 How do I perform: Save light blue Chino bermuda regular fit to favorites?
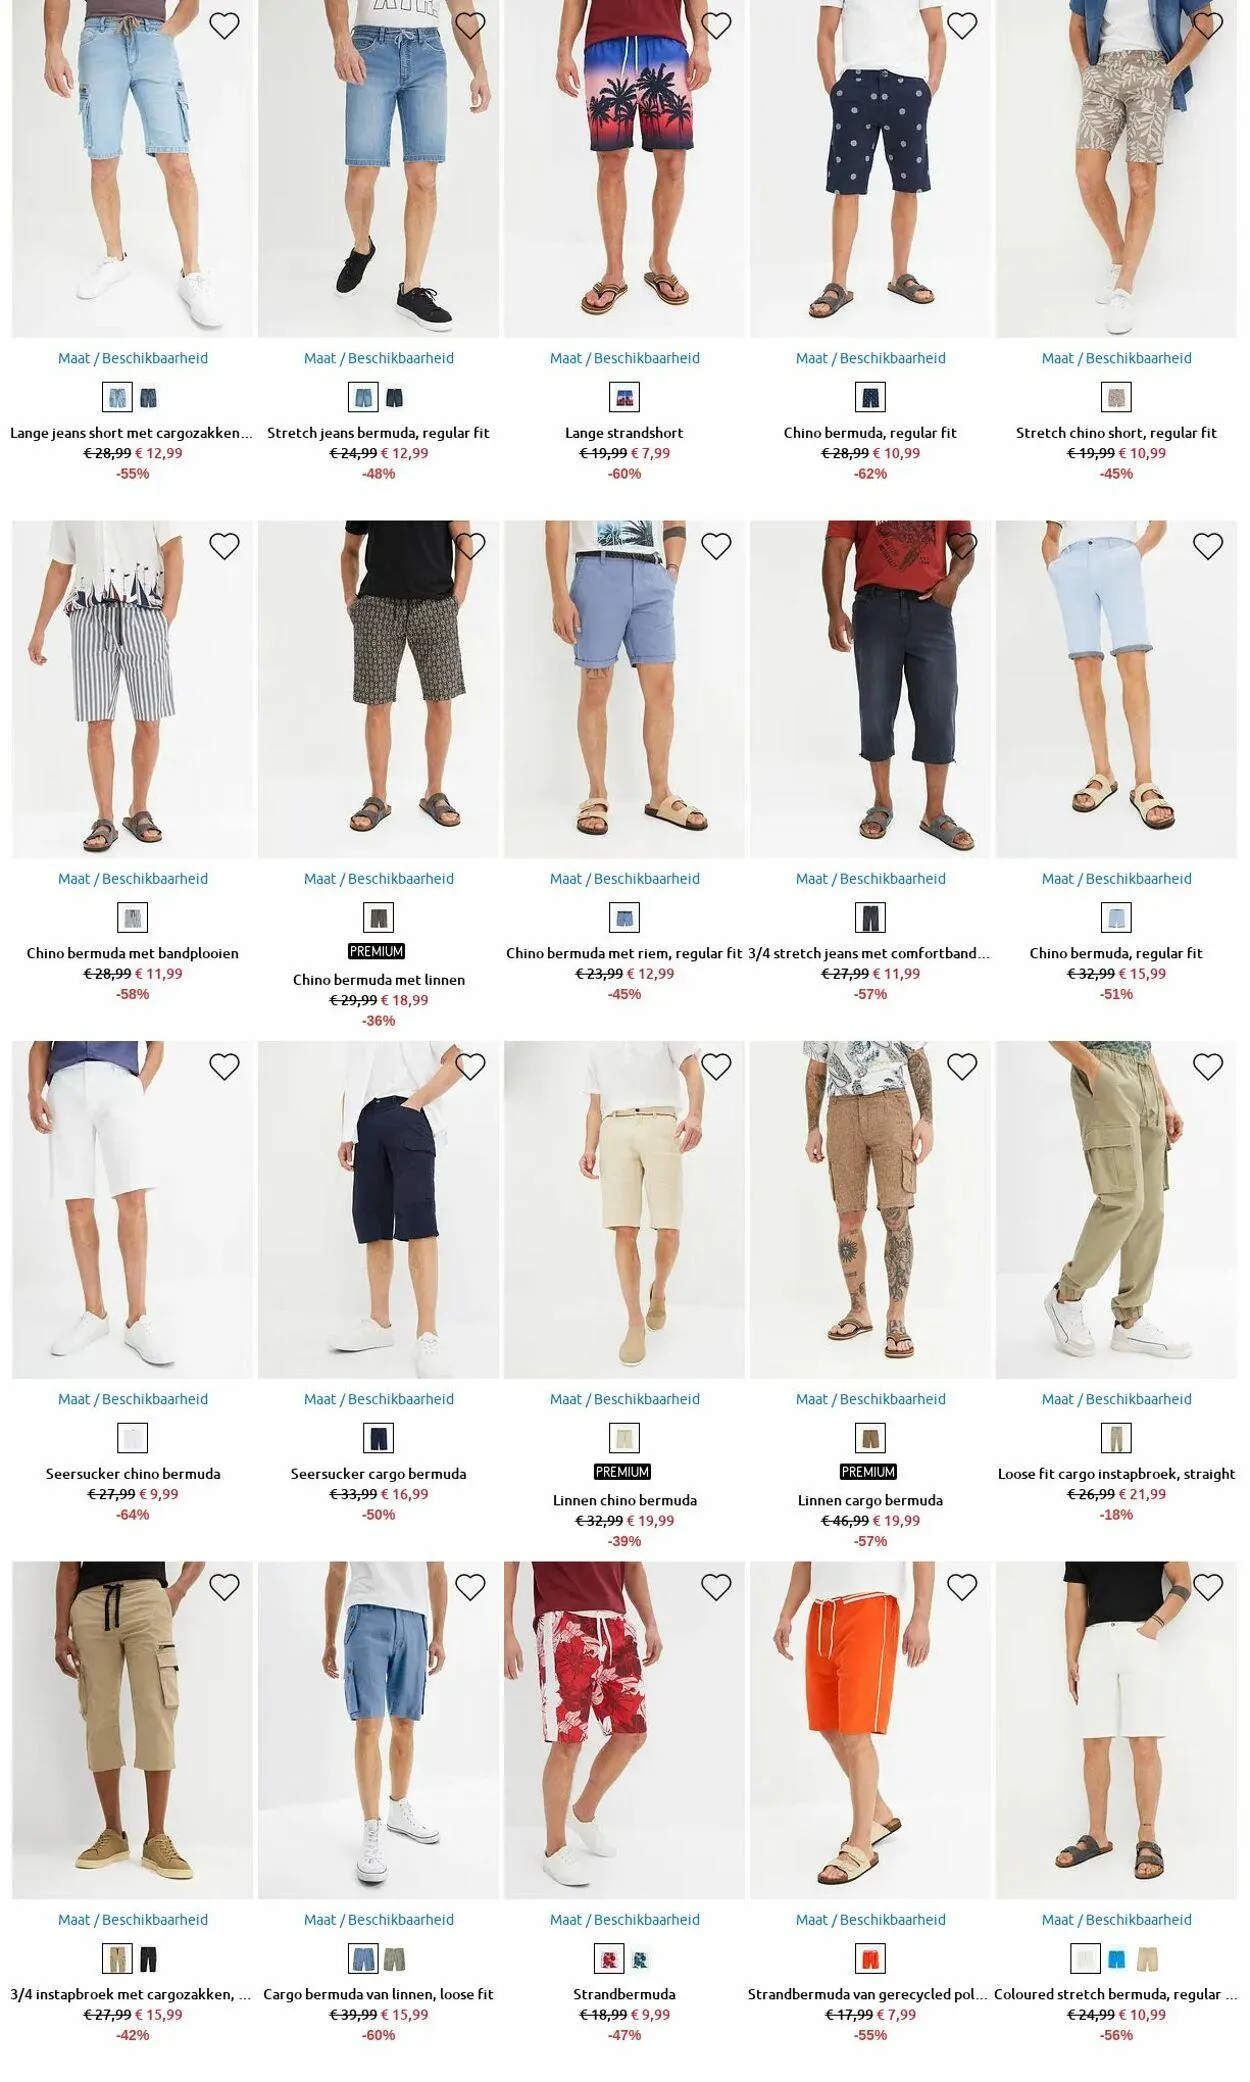[1208, 546]
